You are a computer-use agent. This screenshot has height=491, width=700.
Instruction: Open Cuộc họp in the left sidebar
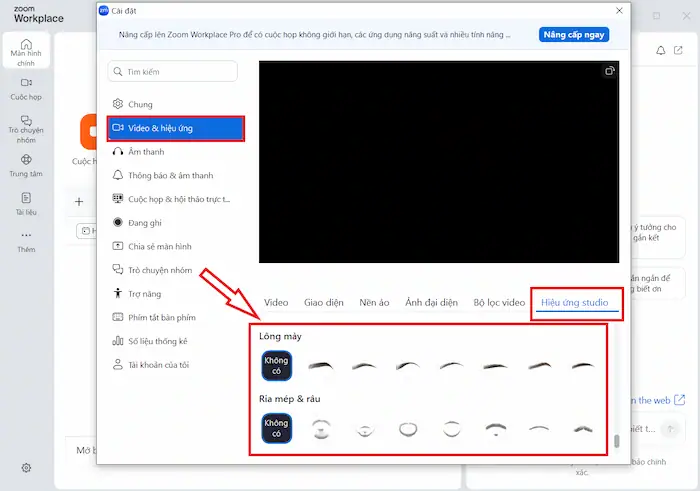[x=26, y=88]
